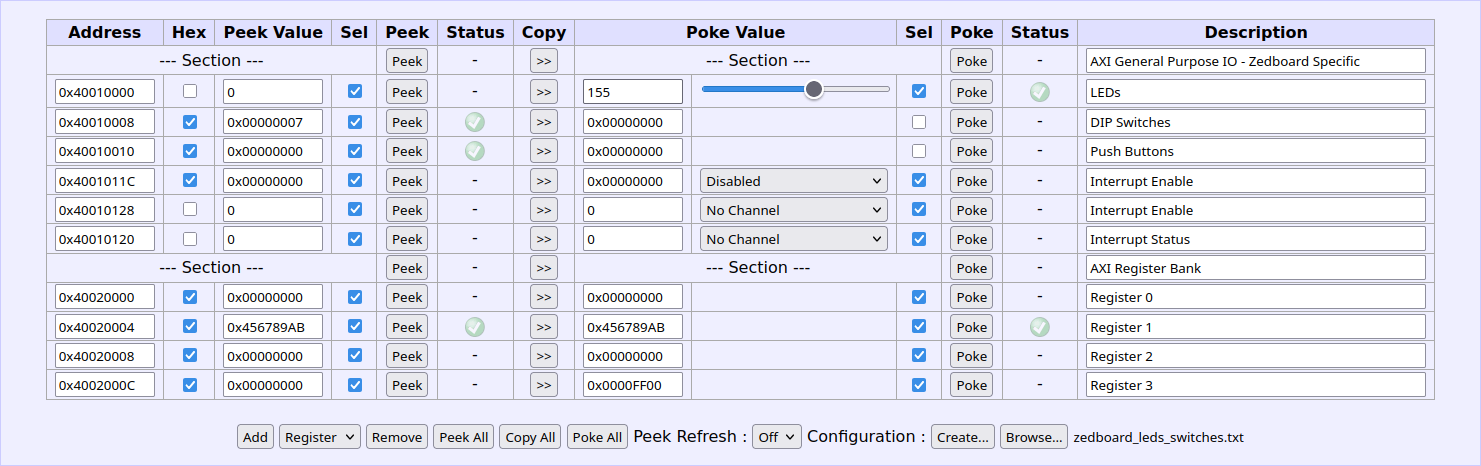
Task: Click the copy arrow for Push Buttons row
Action: point(543,151)
